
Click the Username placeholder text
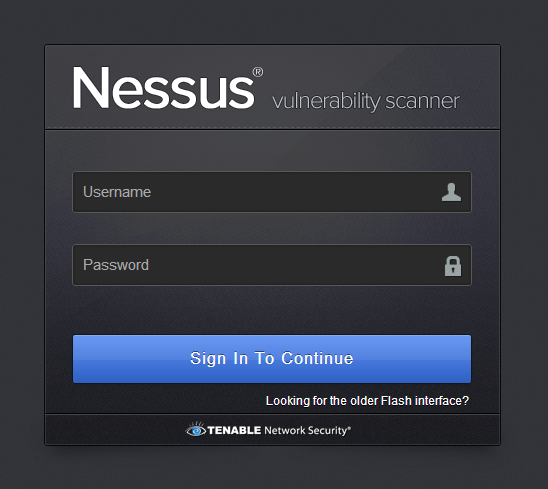(117, 192)
